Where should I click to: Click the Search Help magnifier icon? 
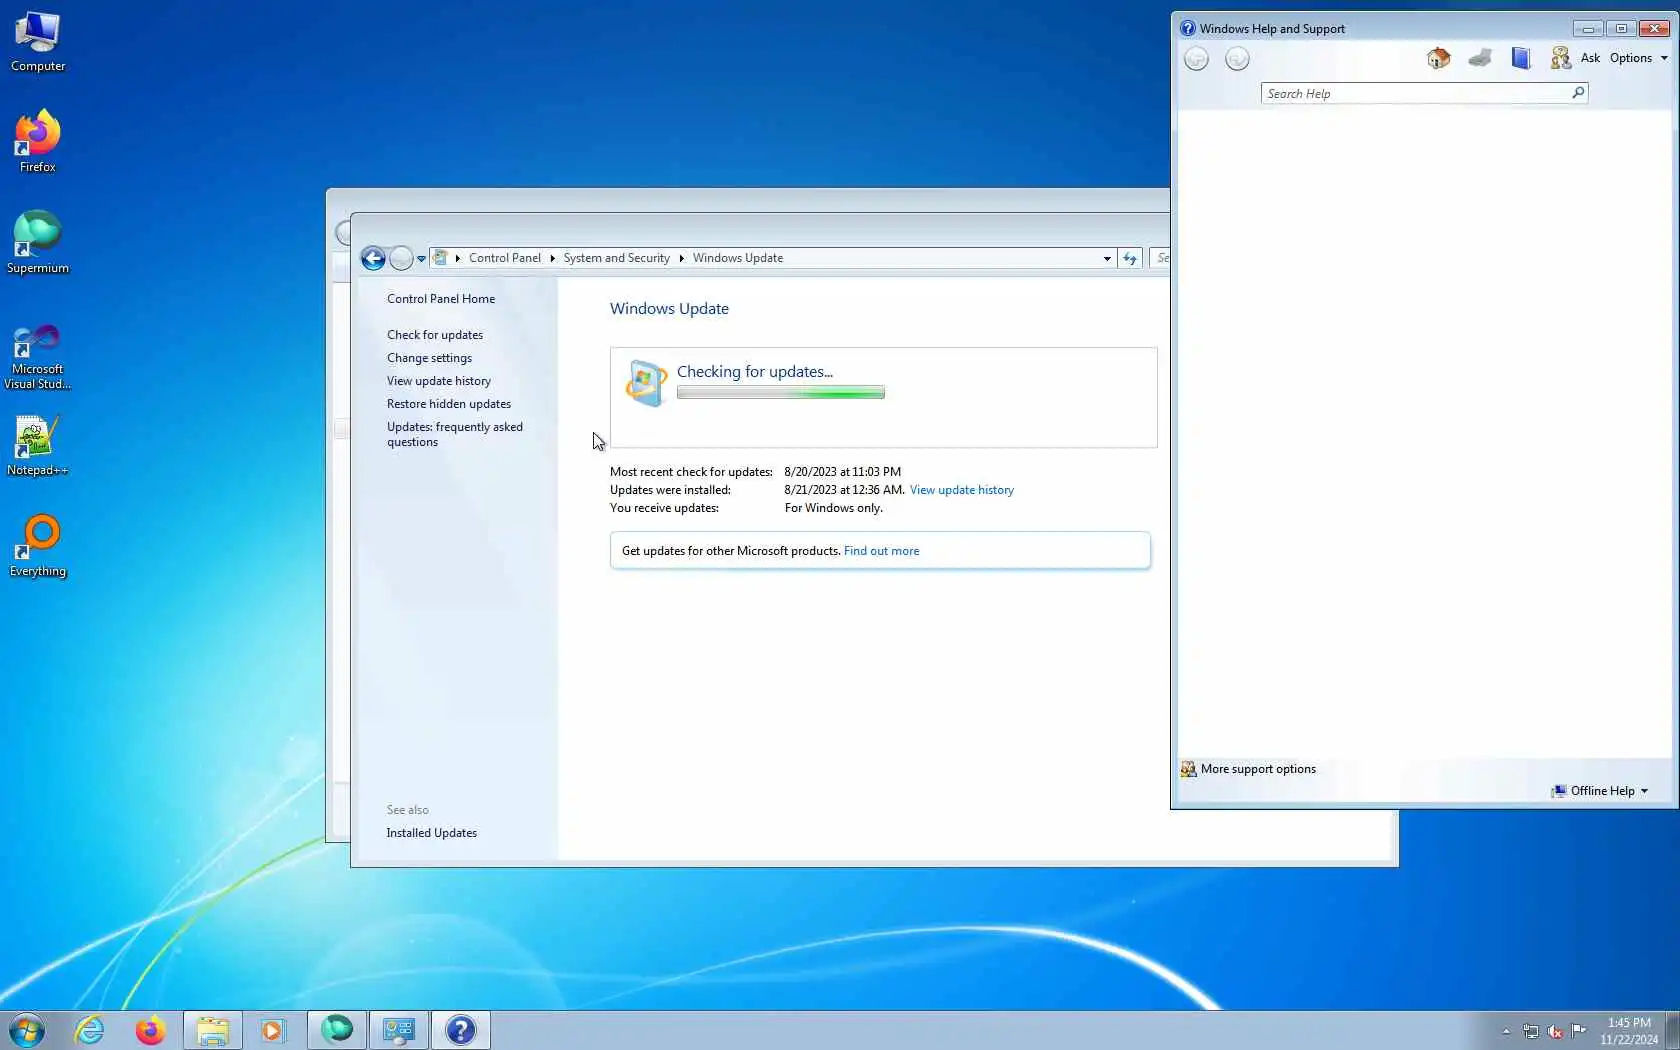click(1578, 93)
